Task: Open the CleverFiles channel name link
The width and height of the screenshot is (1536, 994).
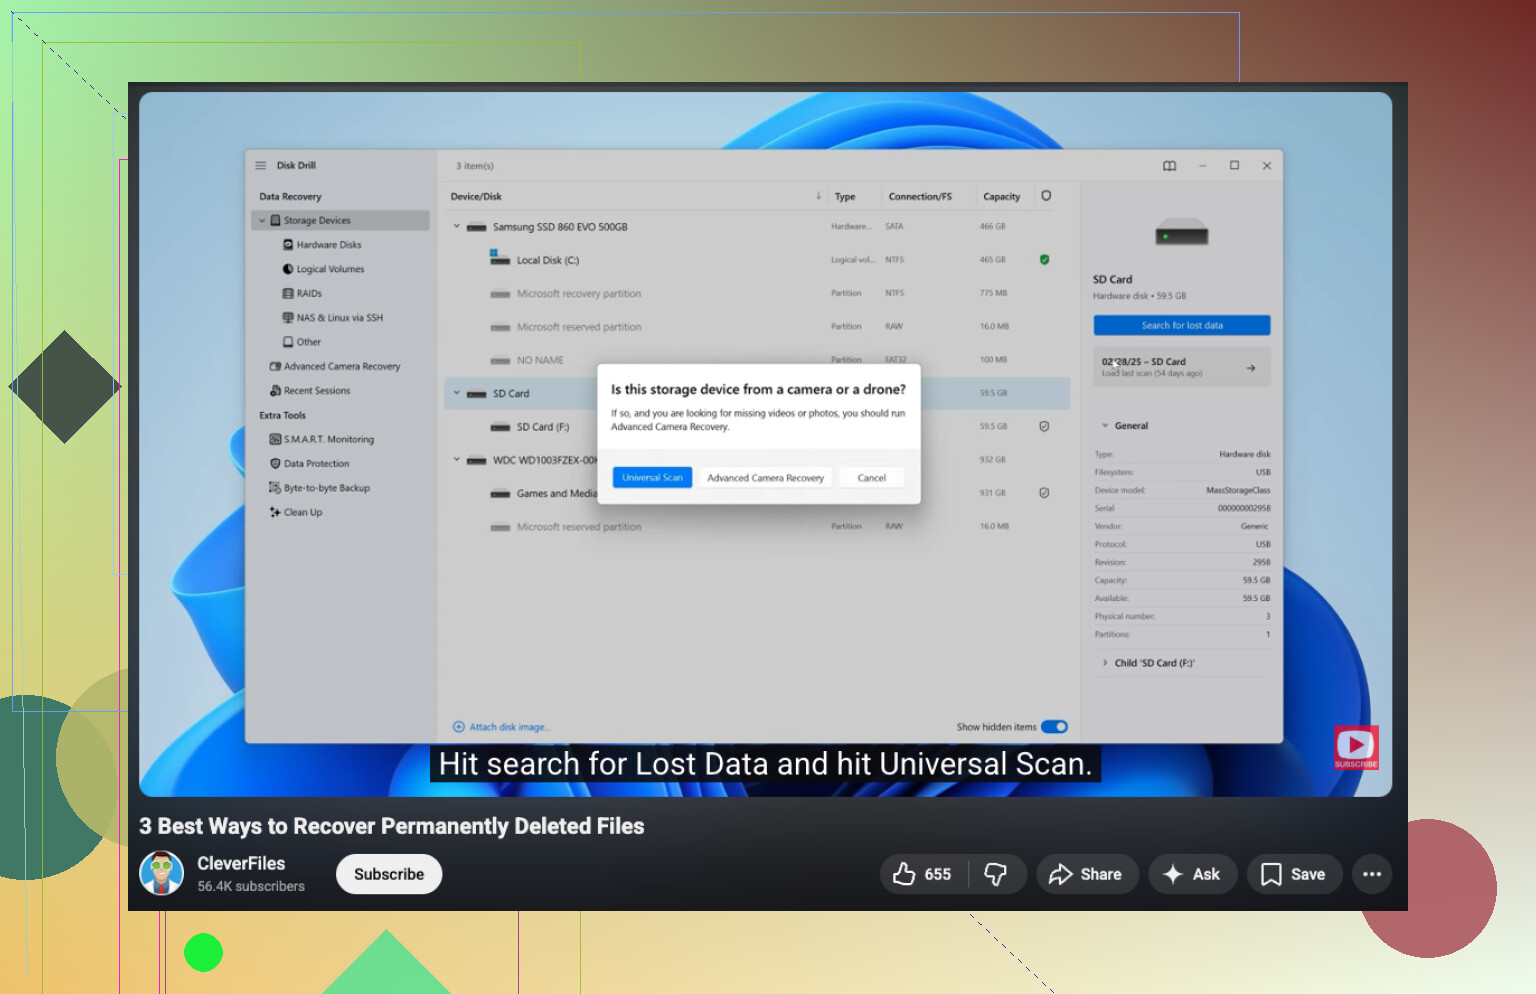Action: (x=241, y=863)
